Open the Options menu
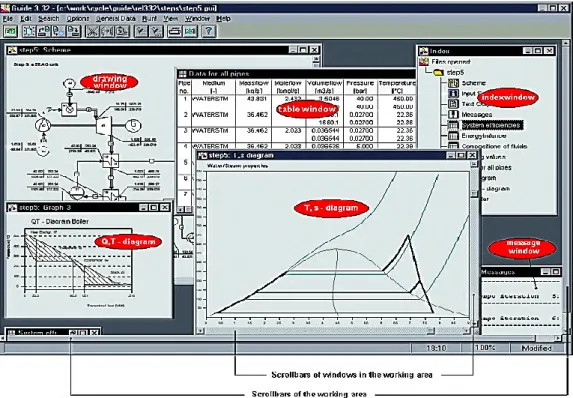Viewport: 573px width, 398px height. (77, 19)
